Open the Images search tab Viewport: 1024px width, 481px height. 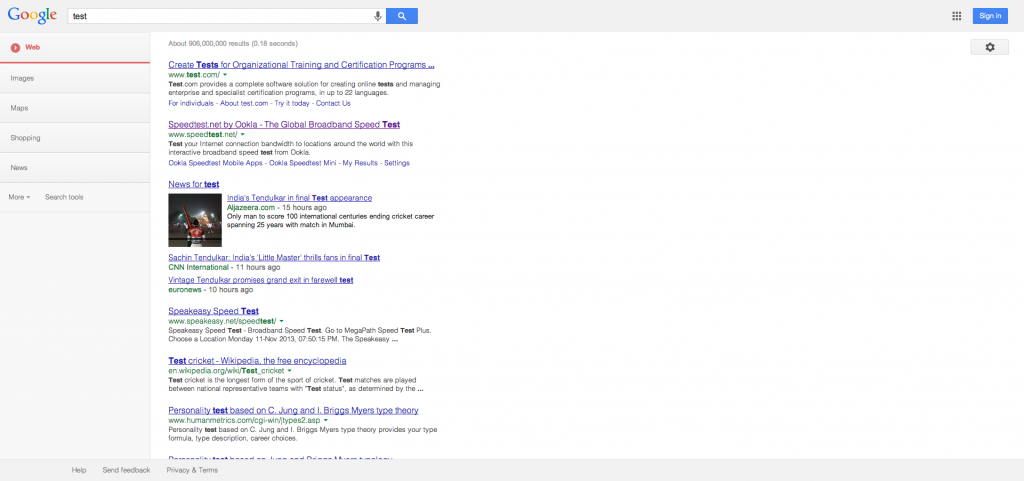tap(75, 78)
